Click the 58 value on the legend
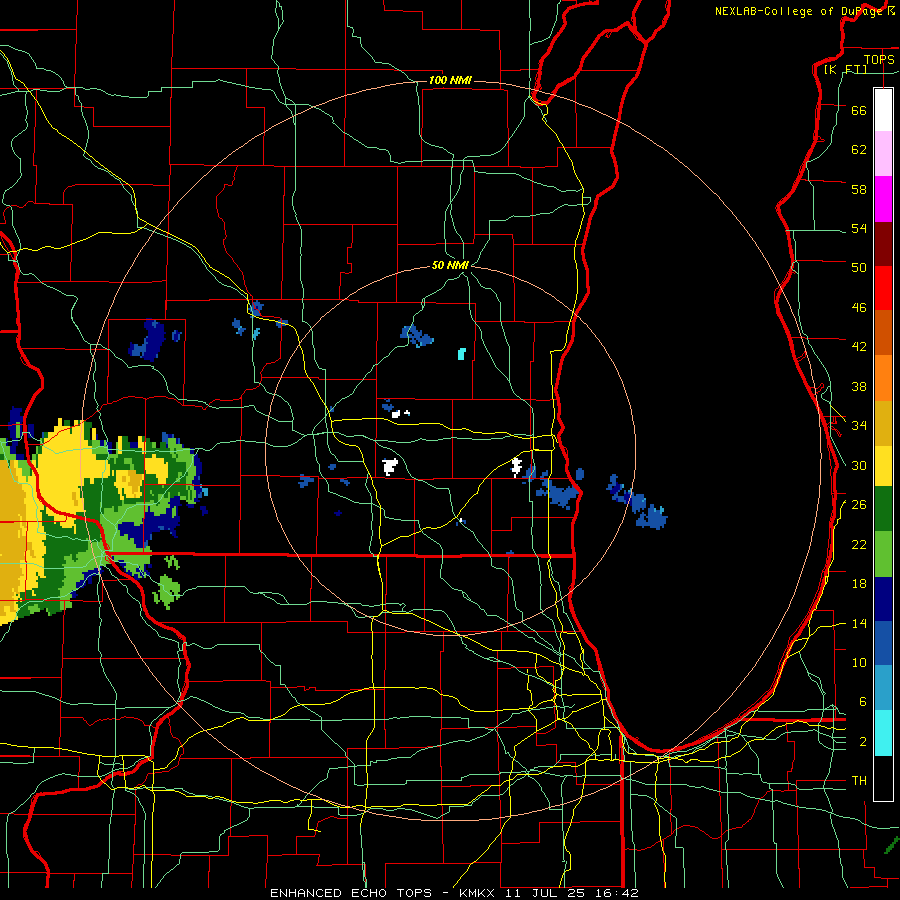The height and width of the screenshot is (900, 900). click(859, 189)
